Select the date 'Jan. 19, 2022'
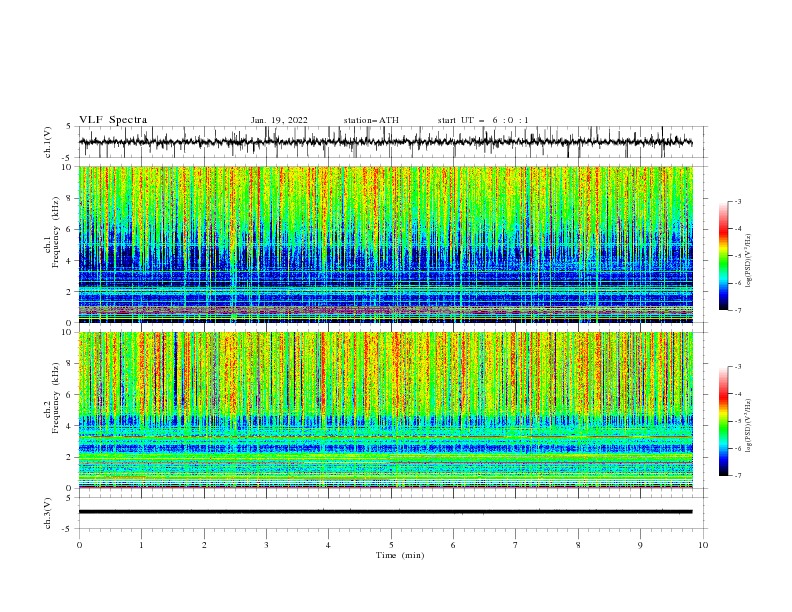Viewport: 792px width, 612px height. 279,120
